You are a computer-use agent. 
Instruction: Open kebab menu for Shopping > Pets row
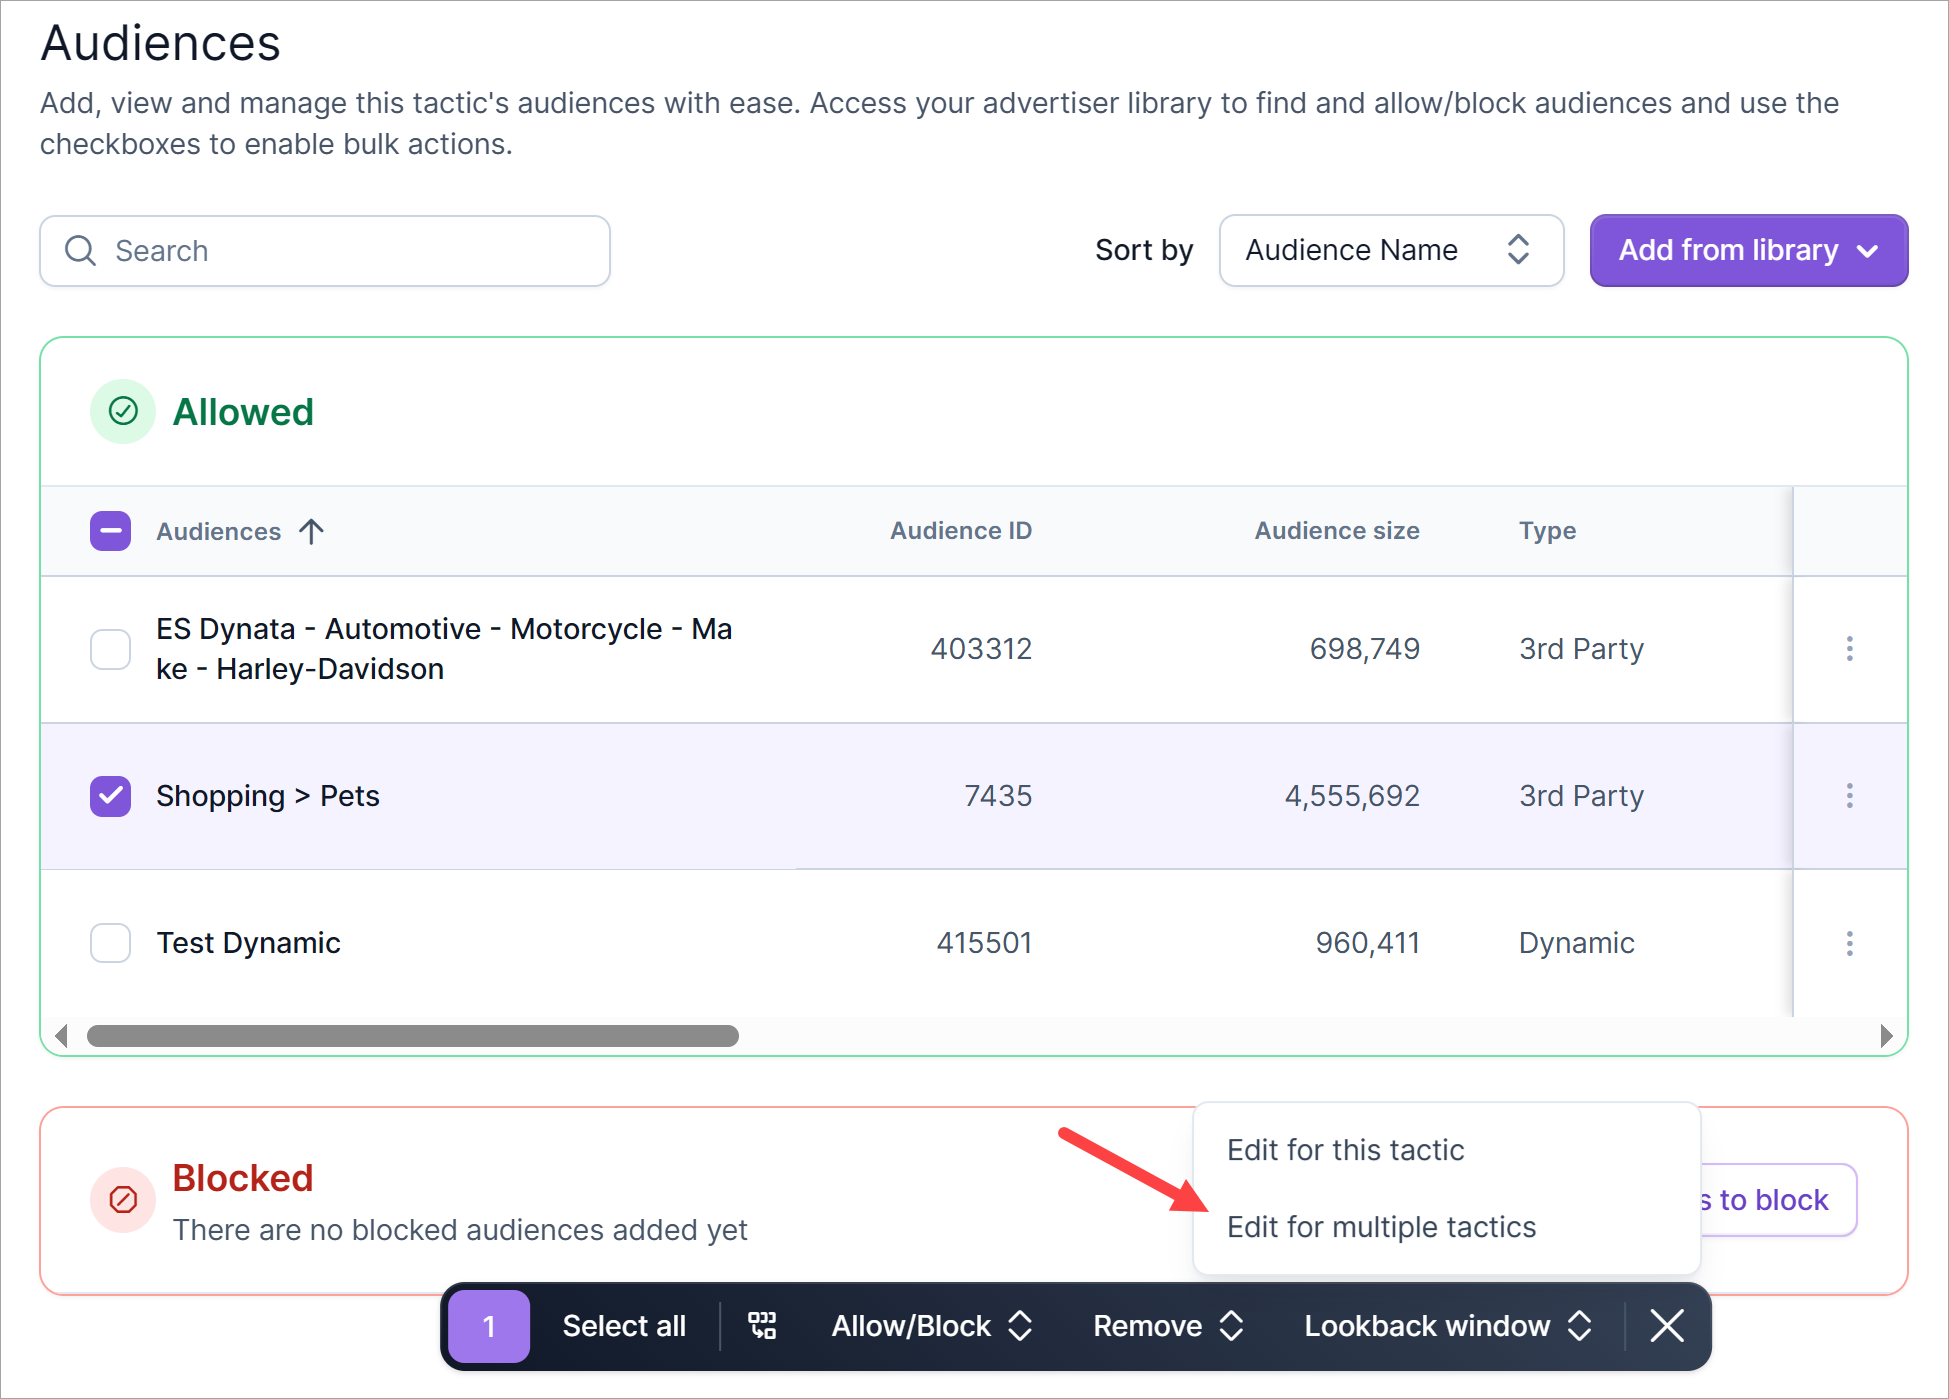click(1849, 796)
